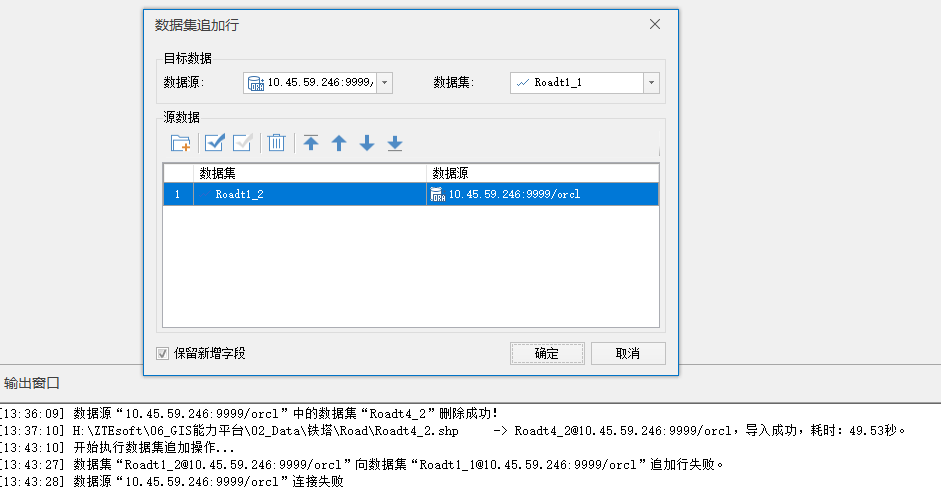This screenshot has height=502, width=941.
Task: Click the 取消 button
Action: (628, 353)
